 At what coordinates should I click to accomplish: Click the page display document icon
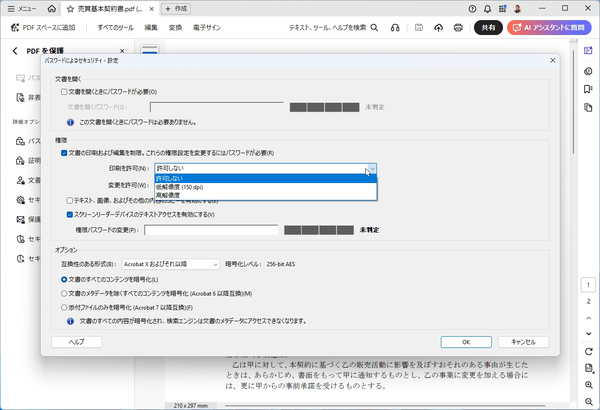tap(589, 368)
